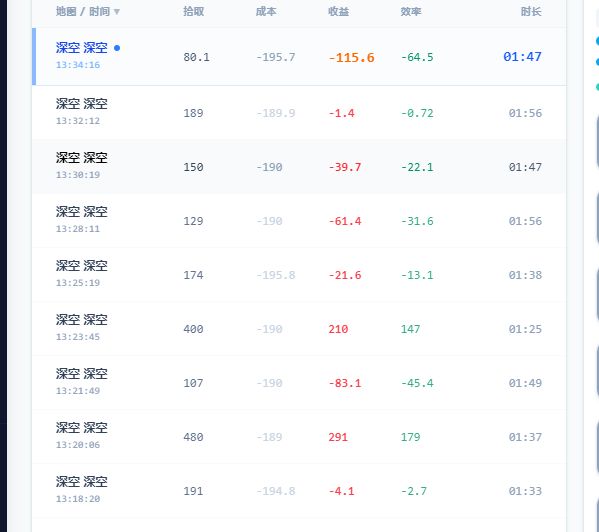Screen dimensions: 599x532
Task: Click the 01:47 duration in the highlighted row
Action: tap(522, 57)
